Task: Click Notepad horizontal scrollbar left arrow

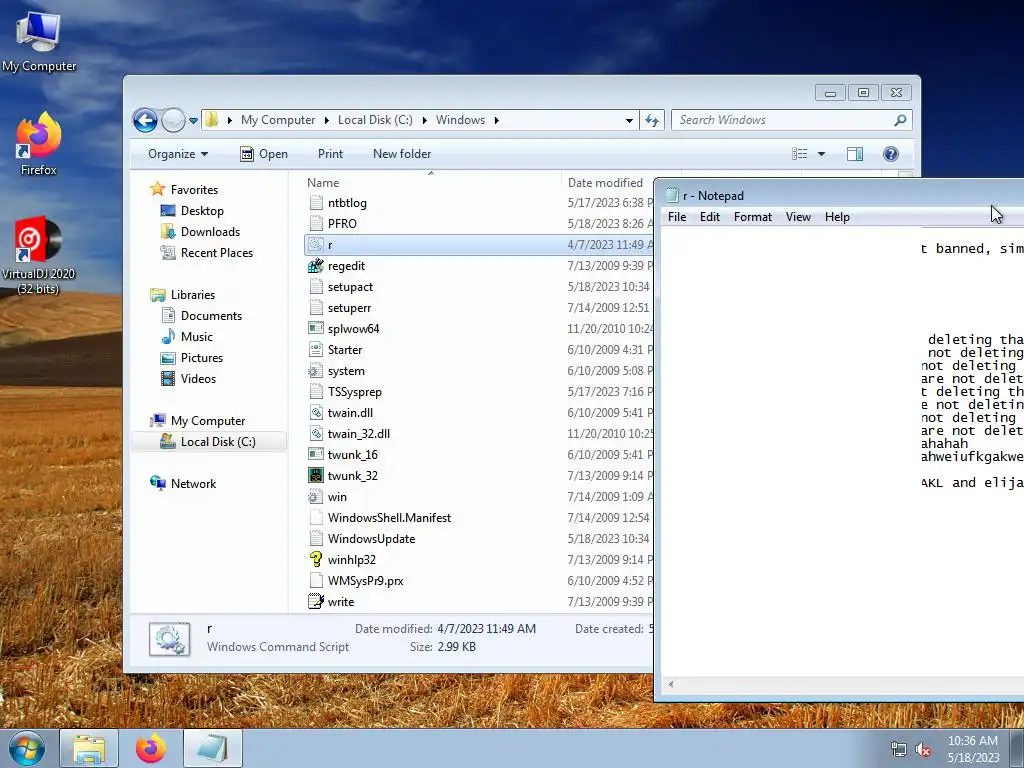Action: coord(671,684)
